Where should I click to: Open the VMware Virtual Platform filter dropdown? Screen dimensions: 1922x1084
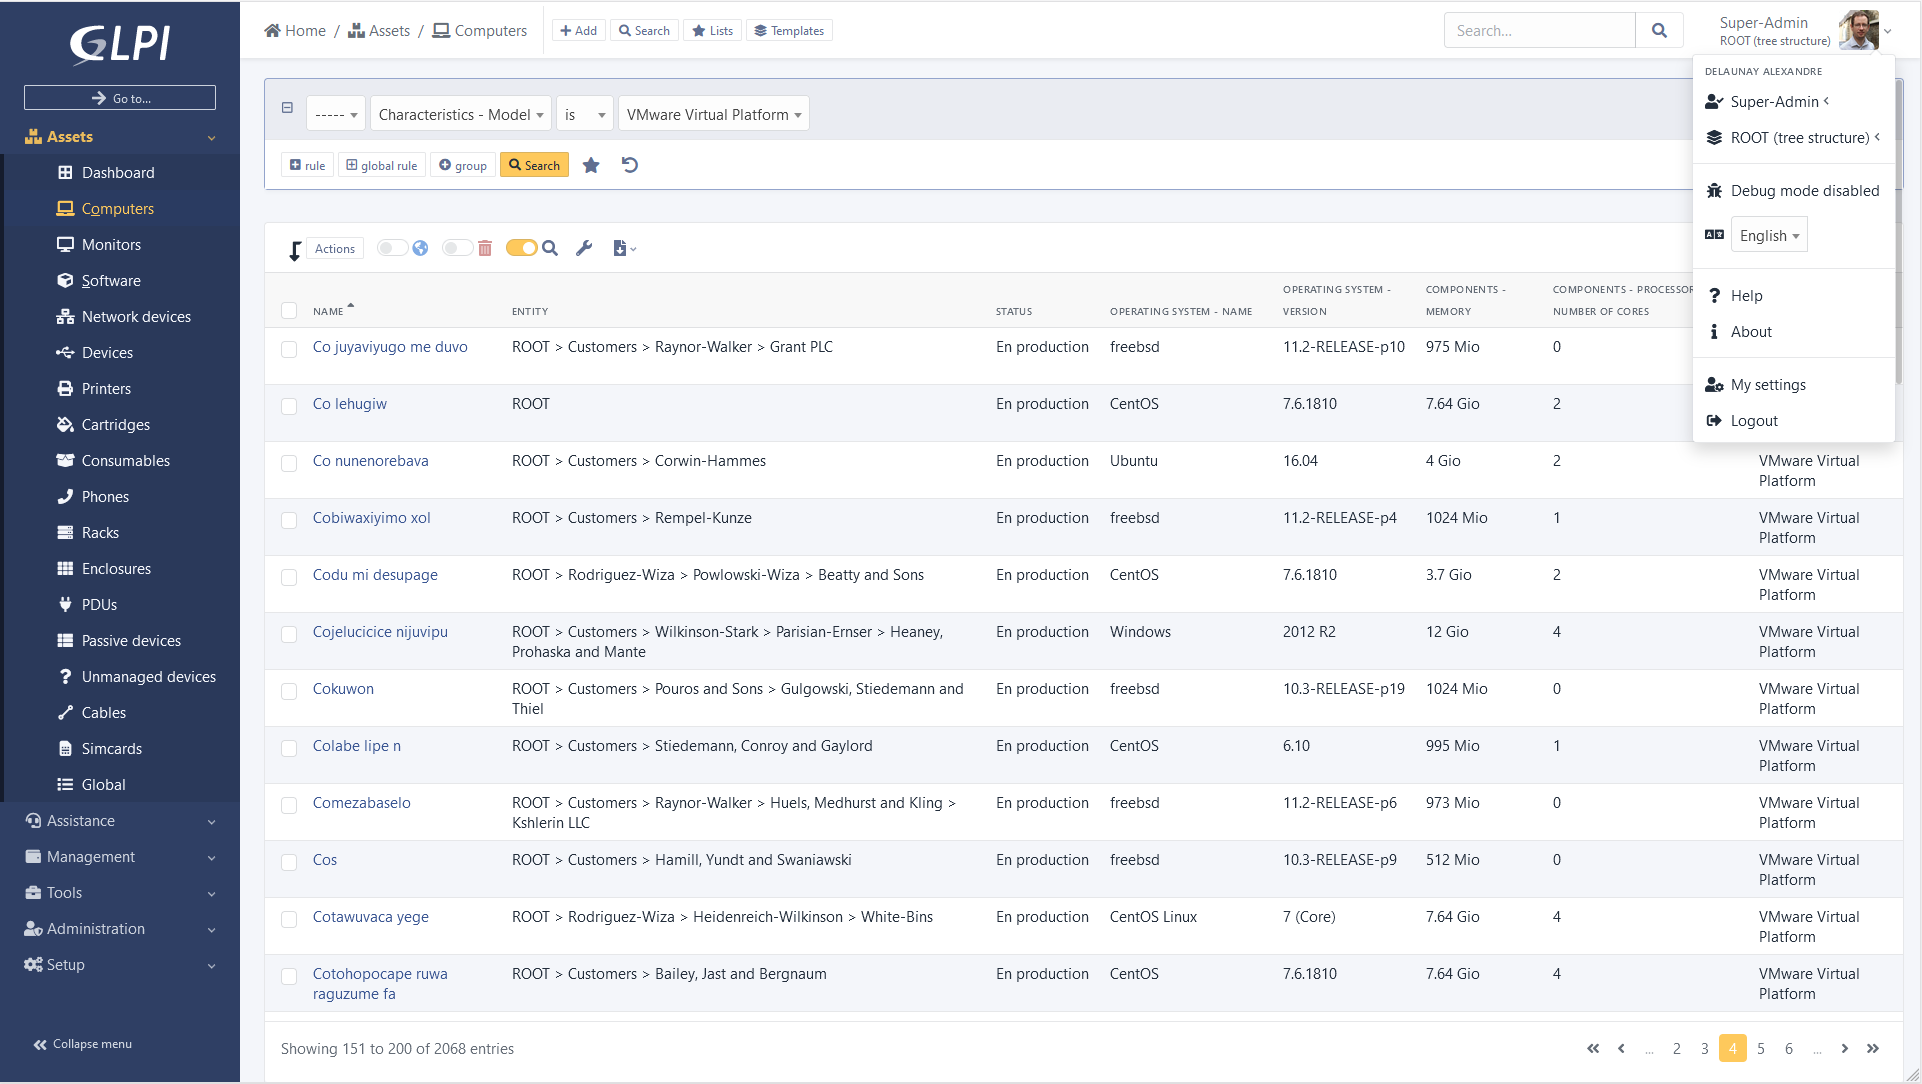pos(713,114)
